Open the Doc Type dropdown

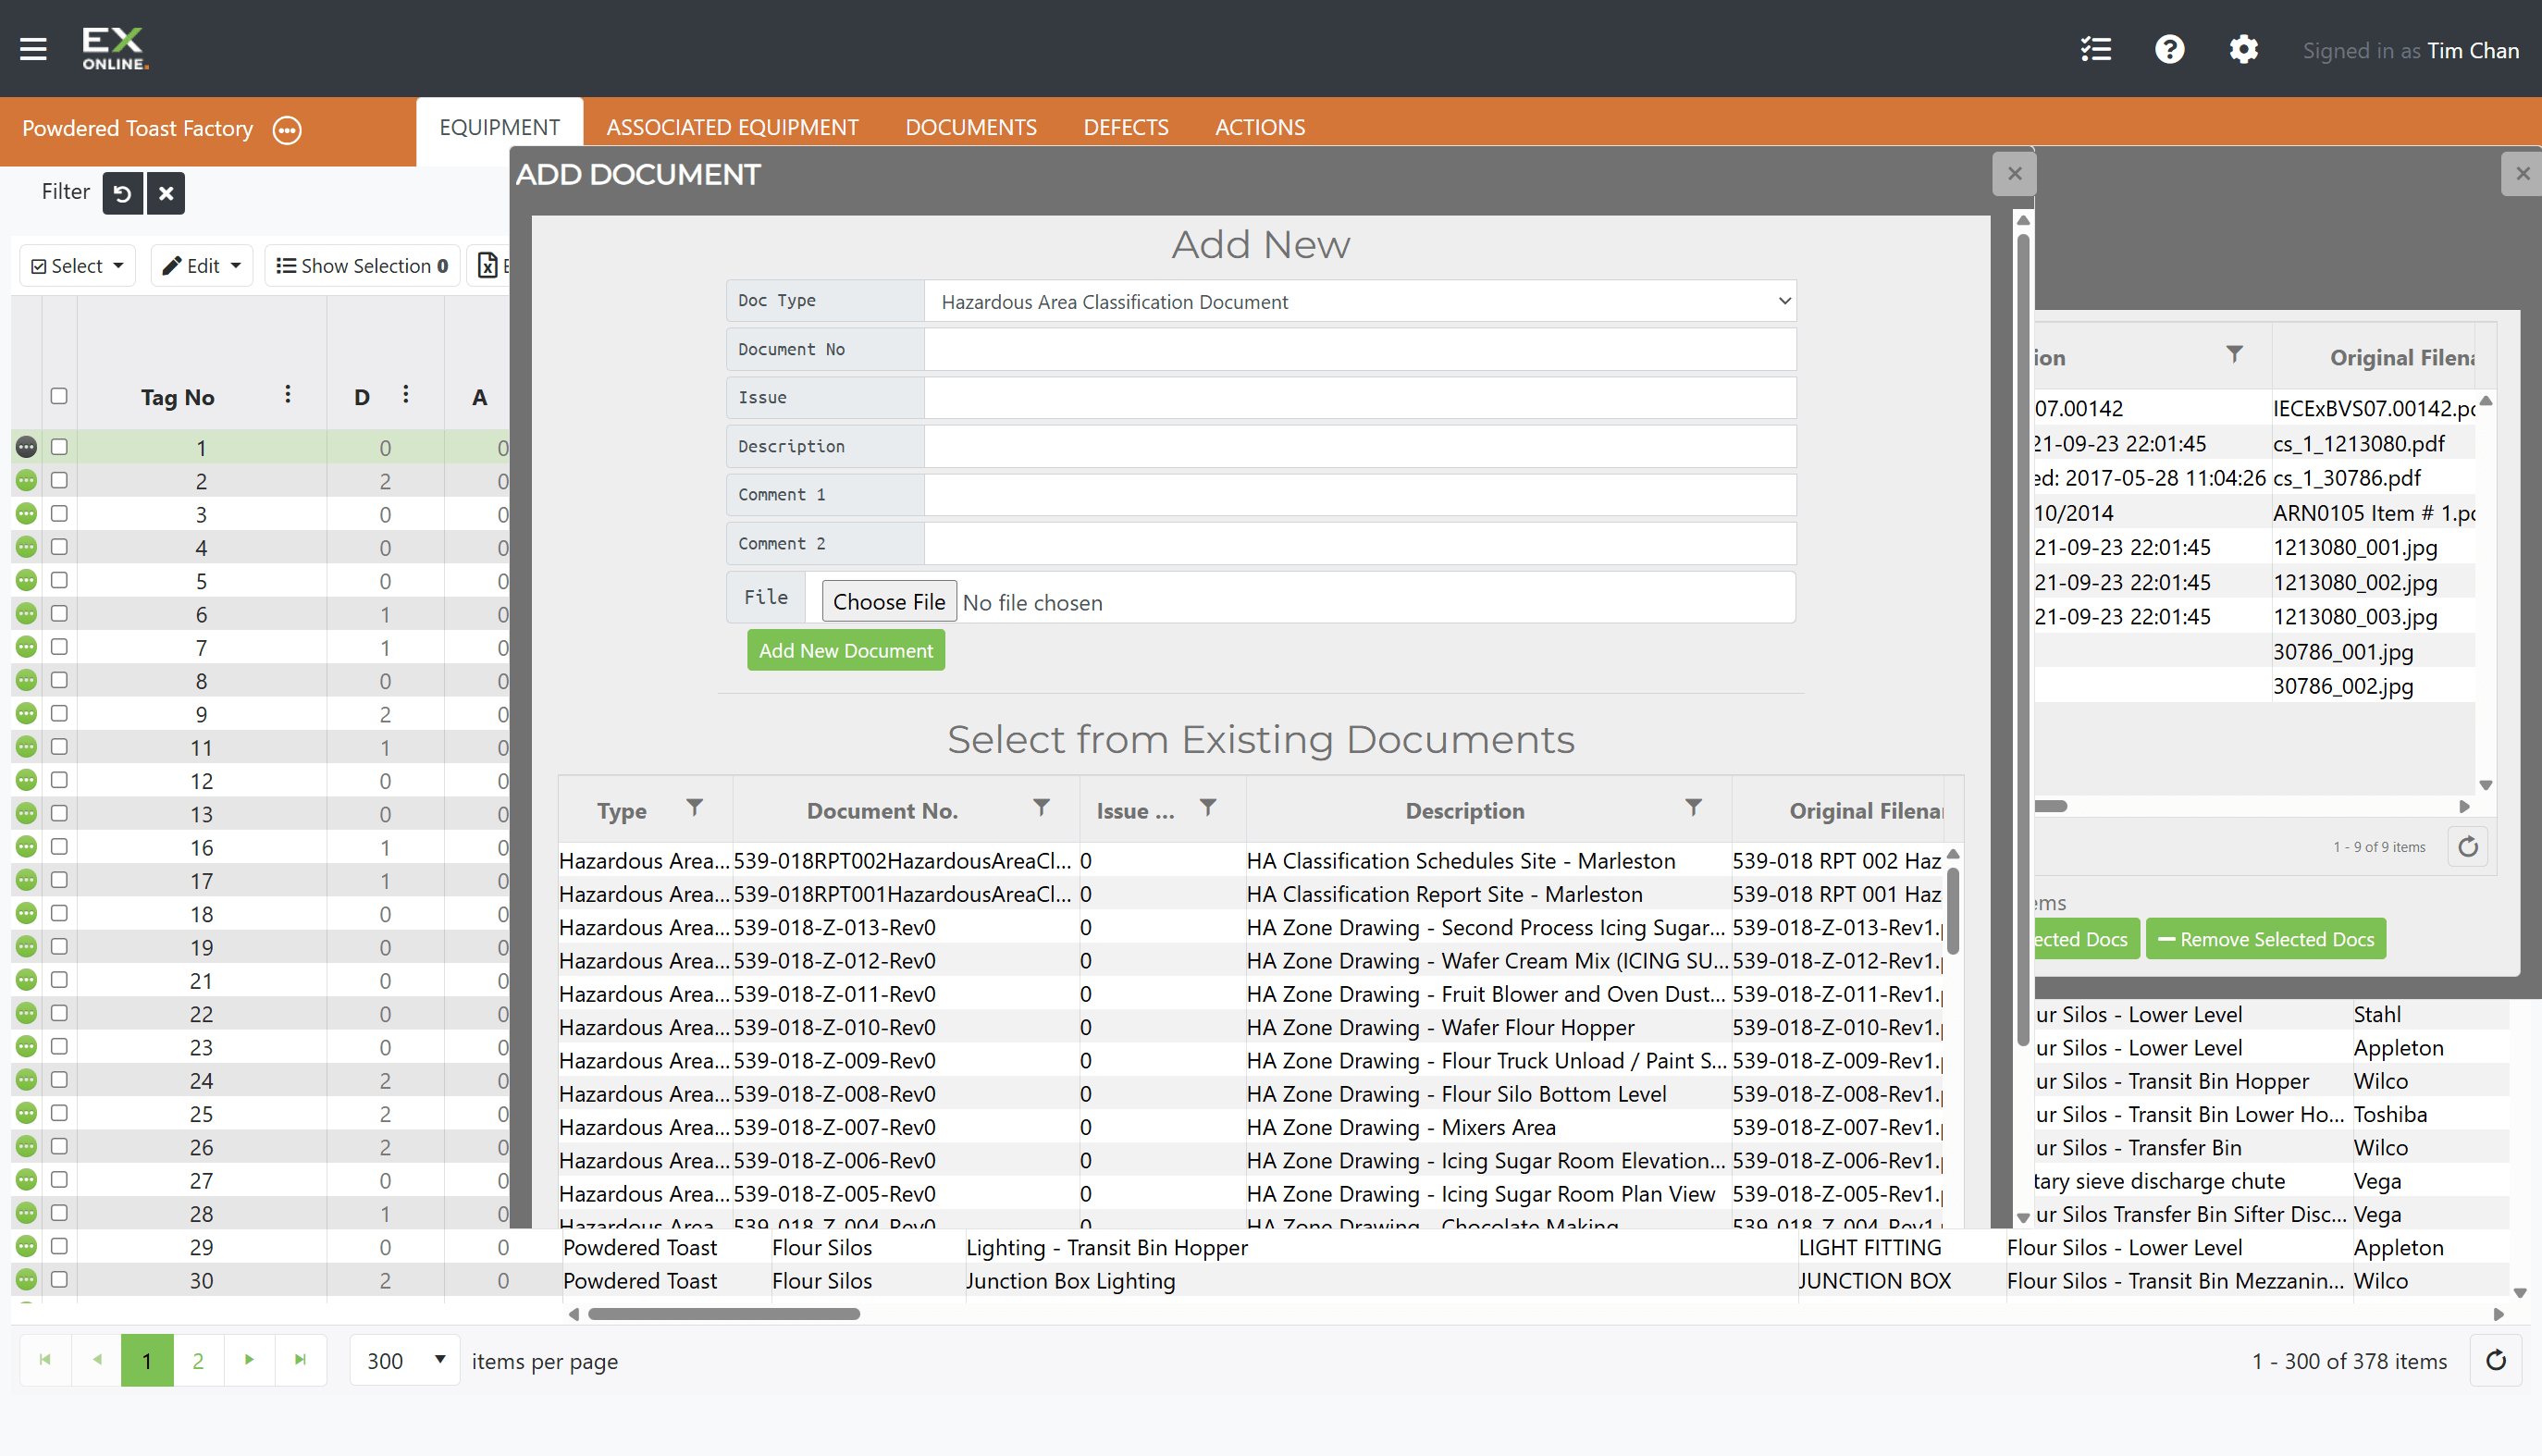(1360, 301)
